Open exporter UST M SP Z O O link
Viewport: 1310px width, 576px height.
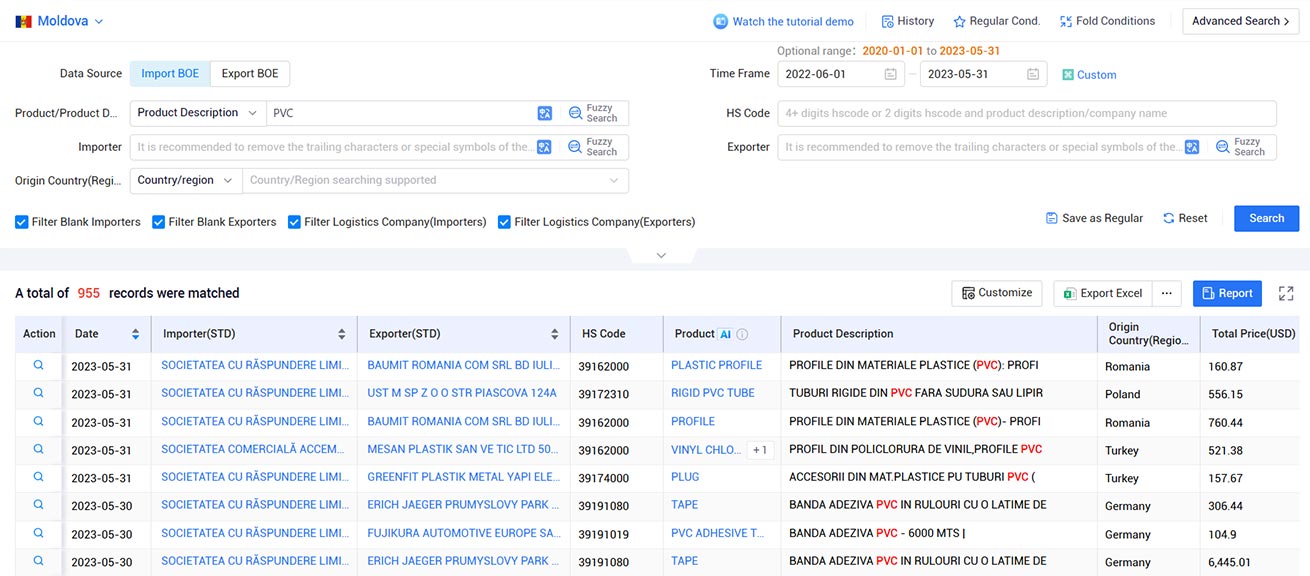(462, 394)
